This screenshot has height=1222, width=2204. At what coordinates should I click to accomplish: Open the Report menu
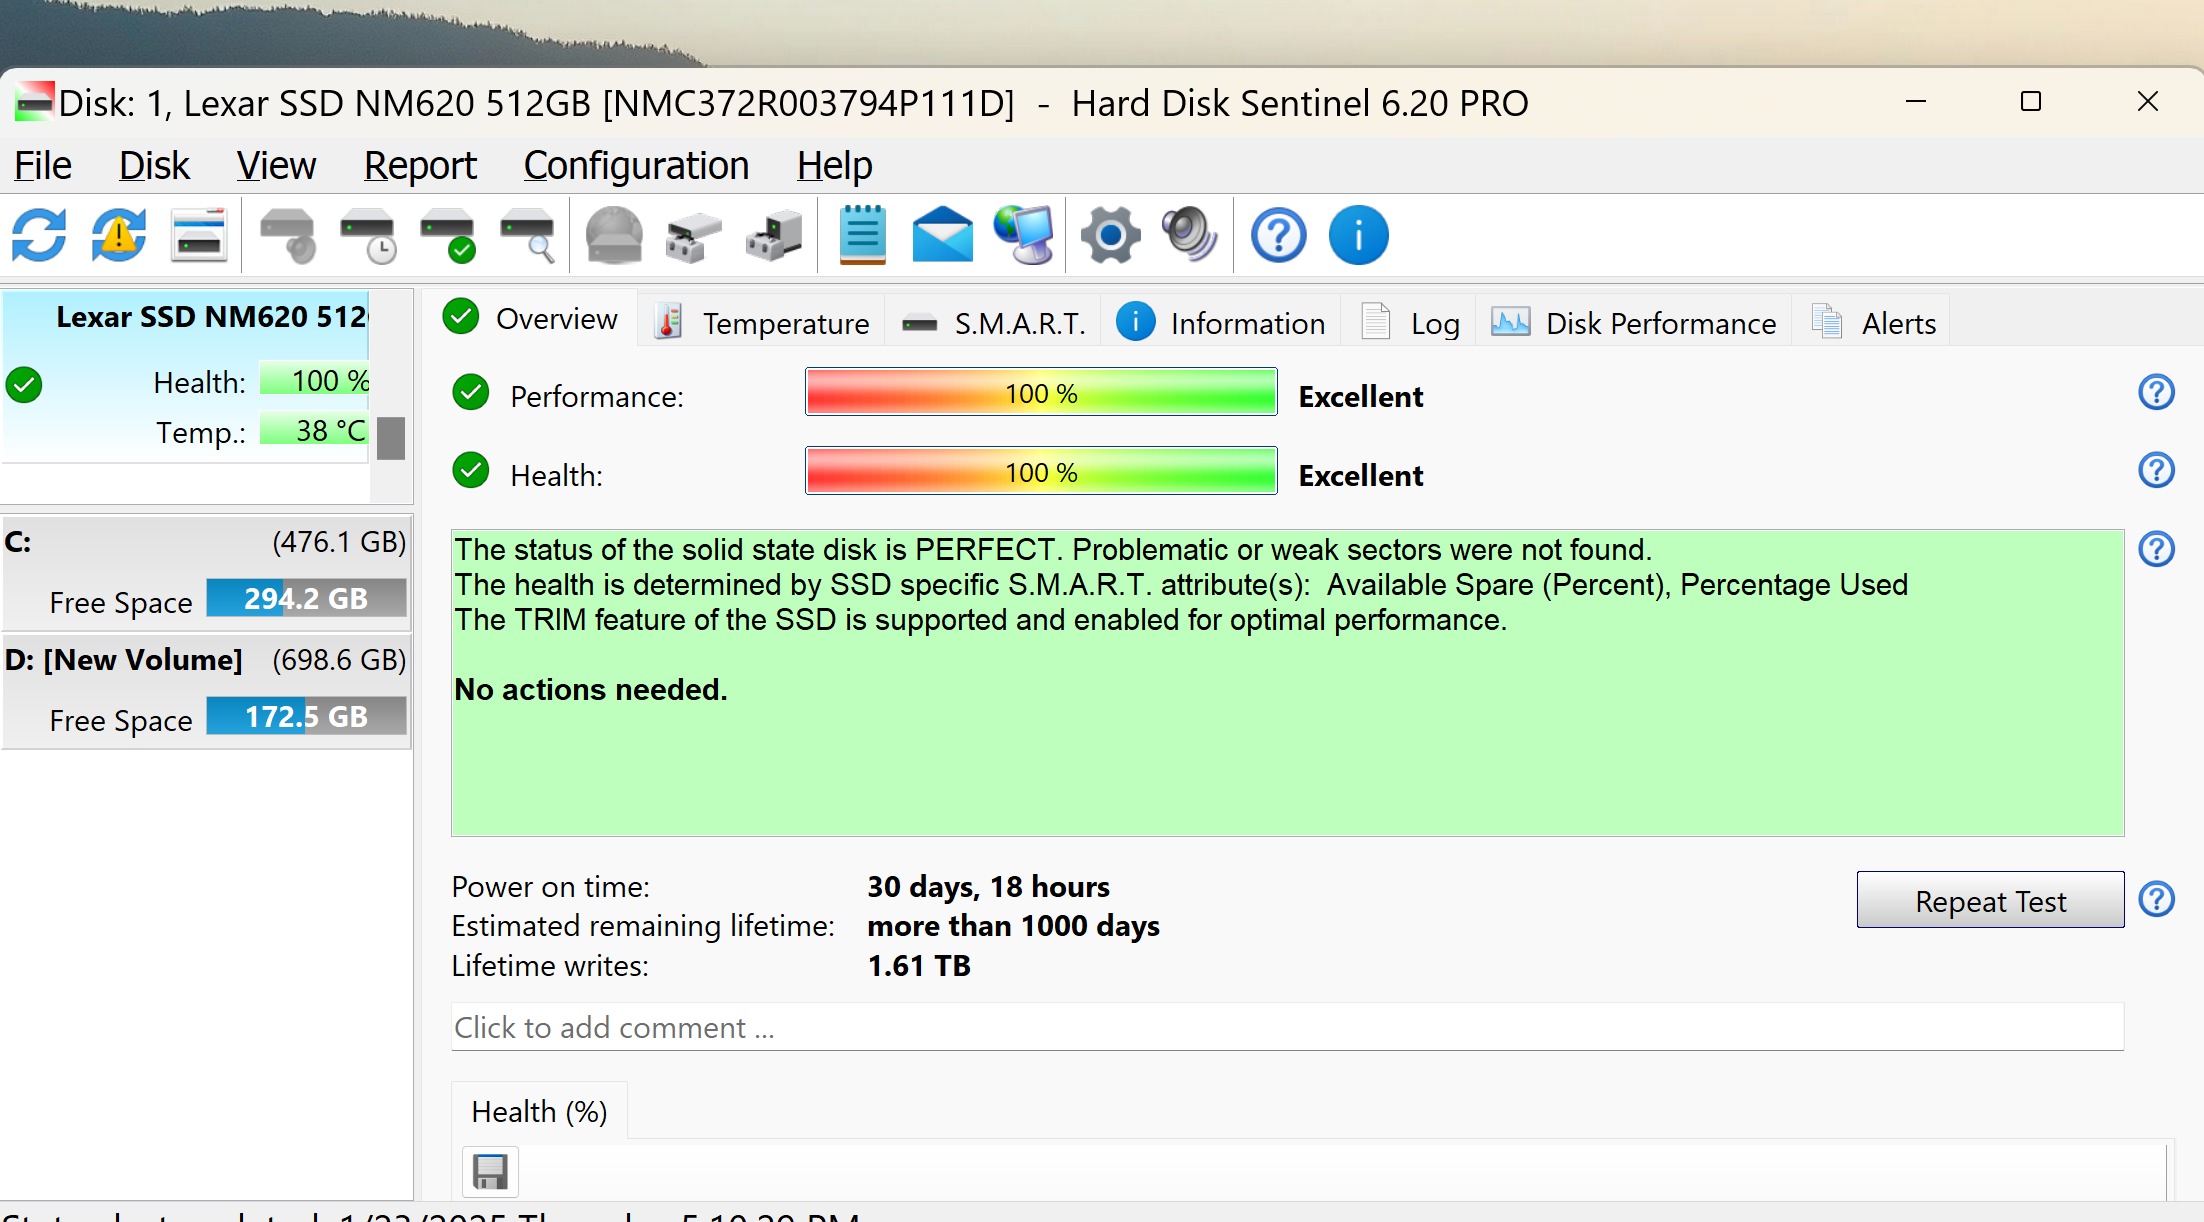(420, 166)
